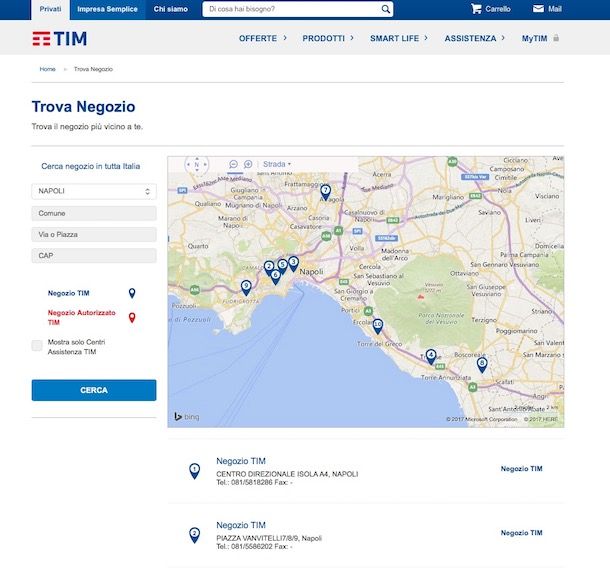
Task: Switch to the Impresa Semplice tab
Action: coord(107,9)
